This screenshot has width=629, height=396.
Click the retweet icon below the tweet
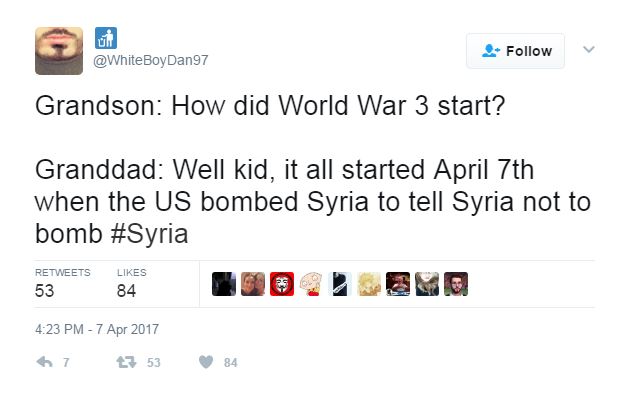(x=126, y=362)
